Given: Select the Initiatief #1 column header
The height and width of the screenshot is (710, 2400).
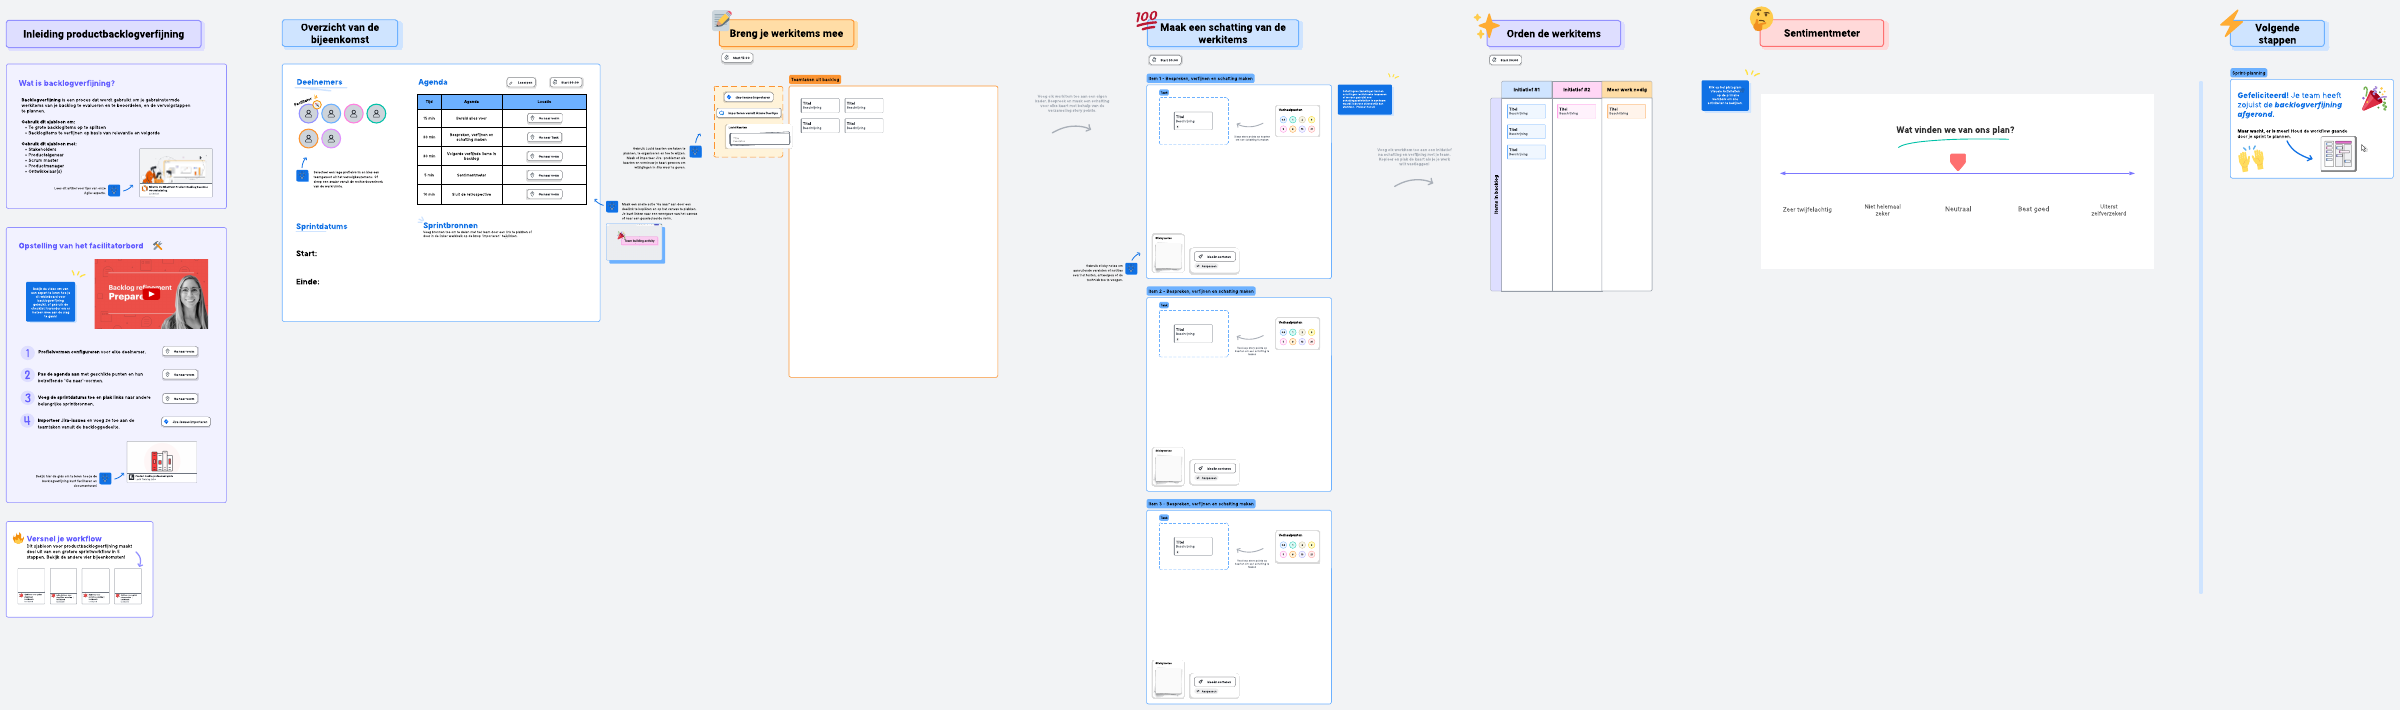Looking at the screenshot, I should tap(1526, 90).
